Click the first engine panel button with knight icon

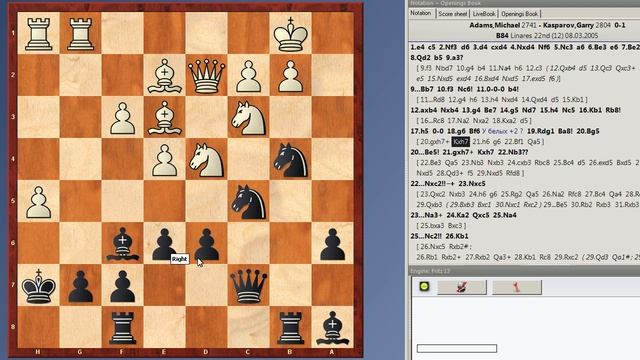(462, 287)
